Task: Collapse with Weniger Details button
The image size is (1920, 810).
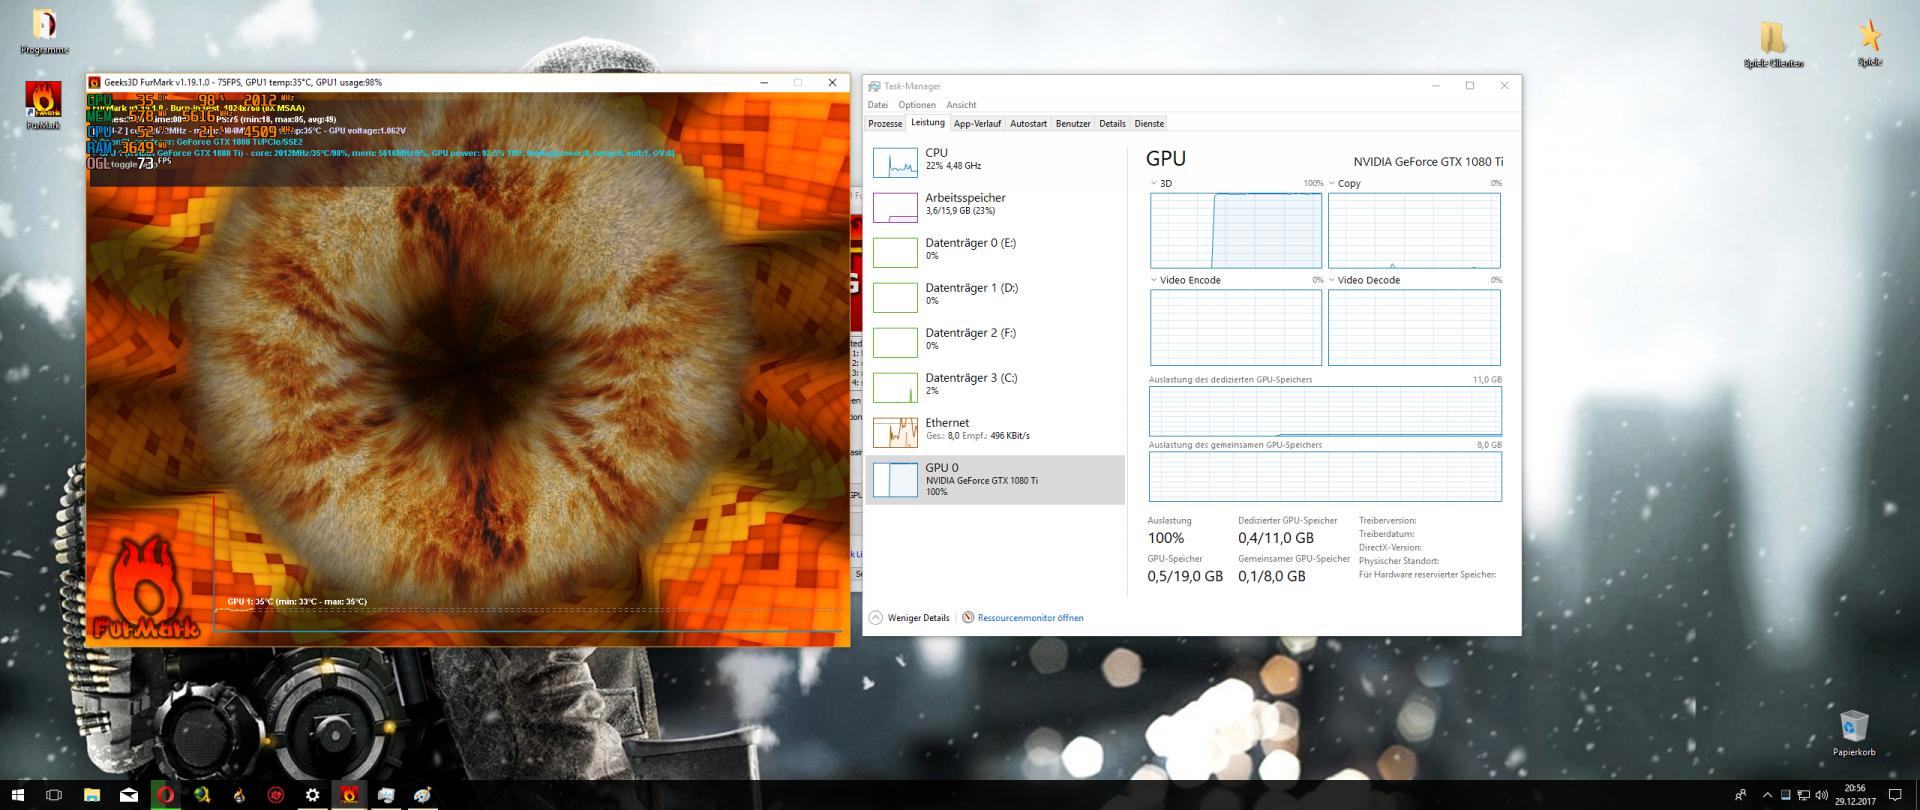Action: (x=909, y=618)
